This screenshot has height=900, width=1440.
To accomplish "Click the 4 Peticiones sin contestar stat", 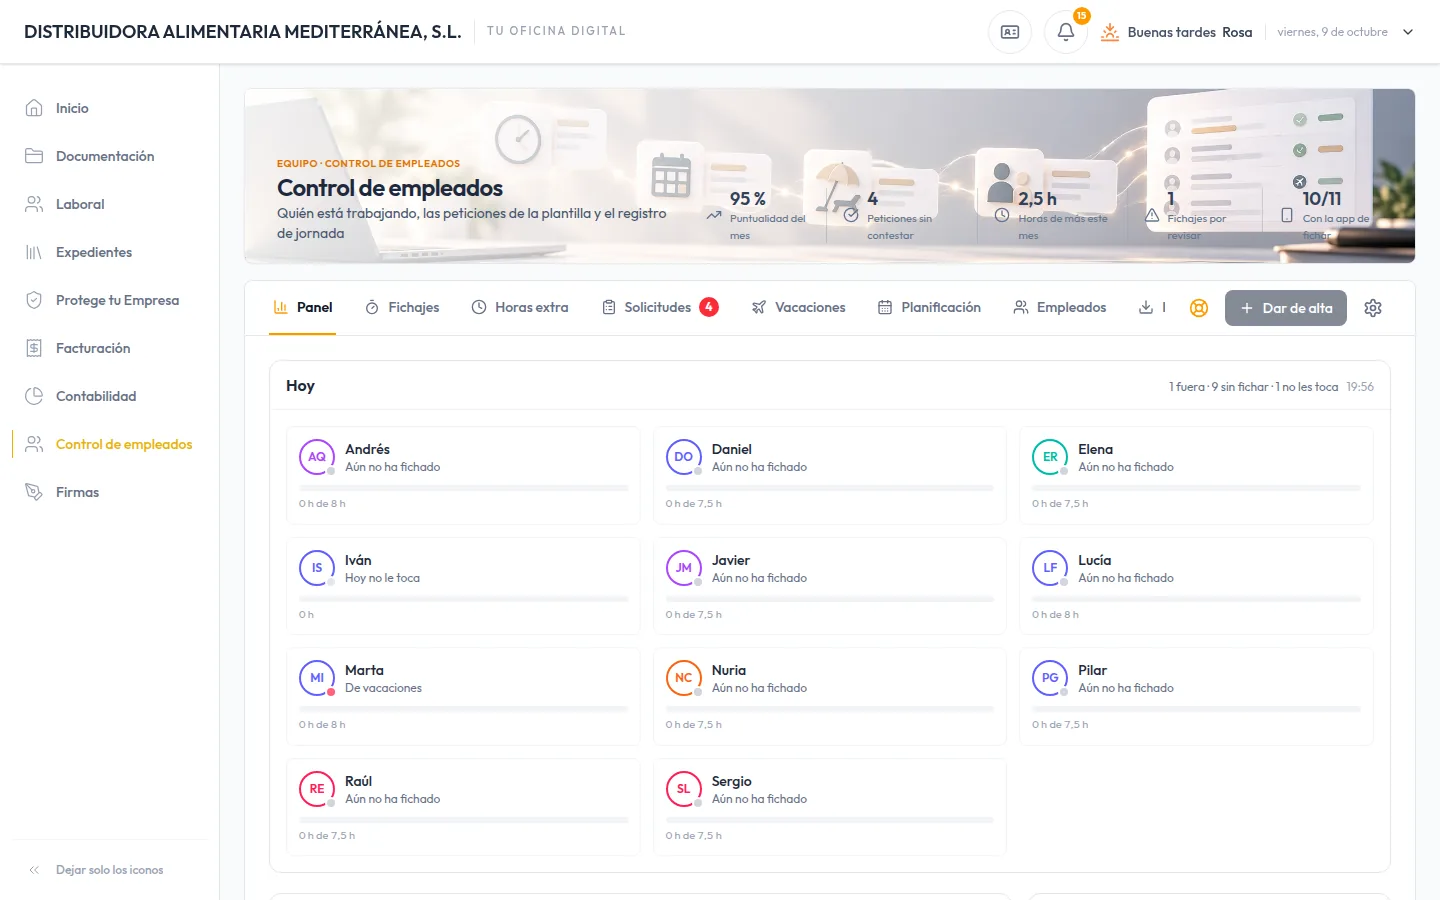I will click(888, 214).
